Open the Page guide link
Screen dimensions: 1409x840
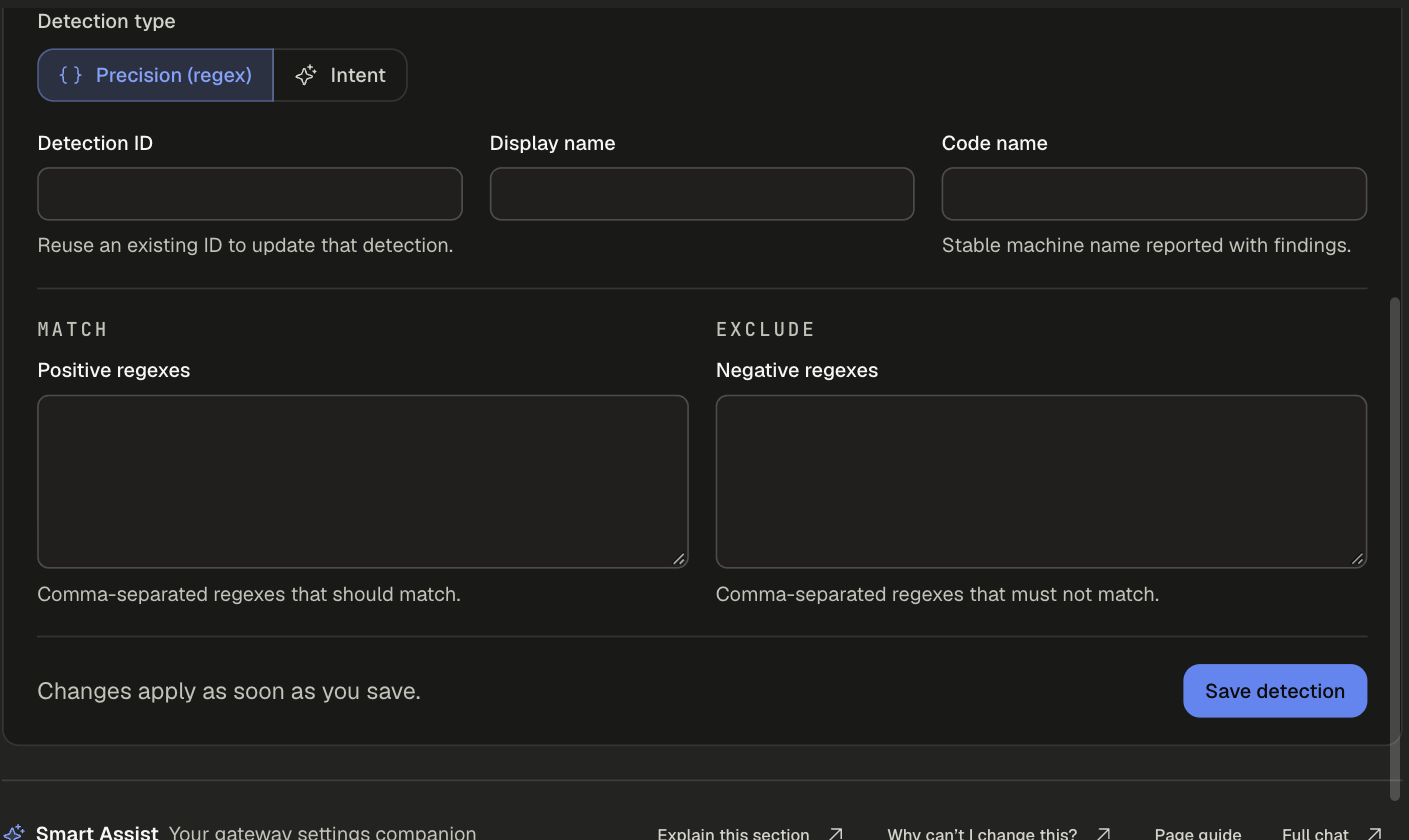pyautogui.click(x=1198, y=833)
